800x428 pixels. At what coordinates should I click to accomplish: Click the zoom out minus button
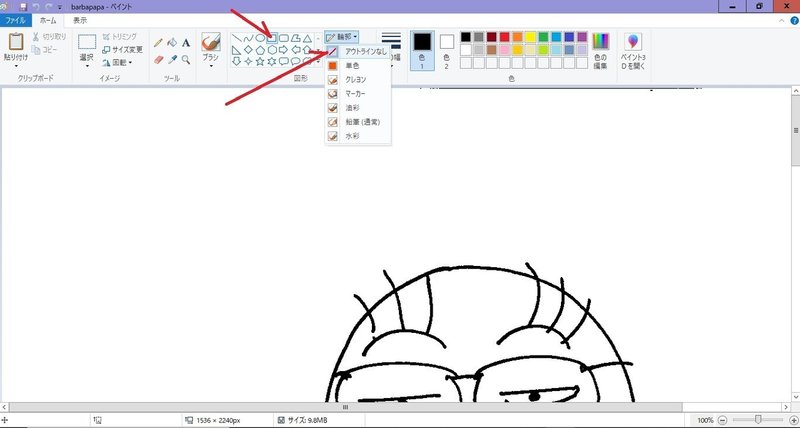(722, 420)
